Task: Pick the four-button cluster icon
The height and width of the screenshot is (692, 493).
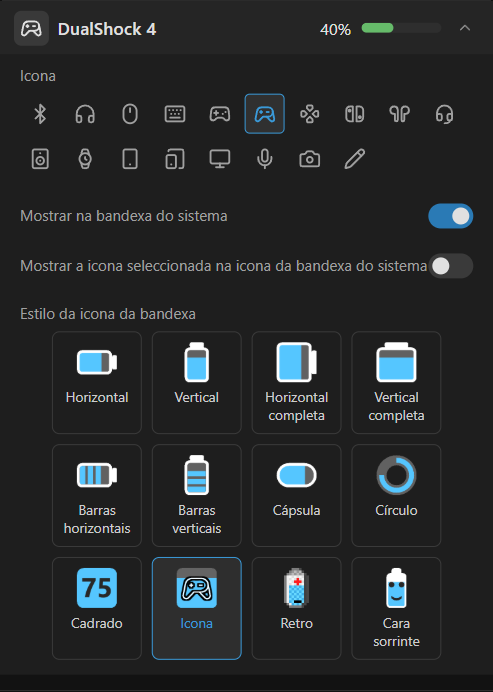Action: point(310,114)
